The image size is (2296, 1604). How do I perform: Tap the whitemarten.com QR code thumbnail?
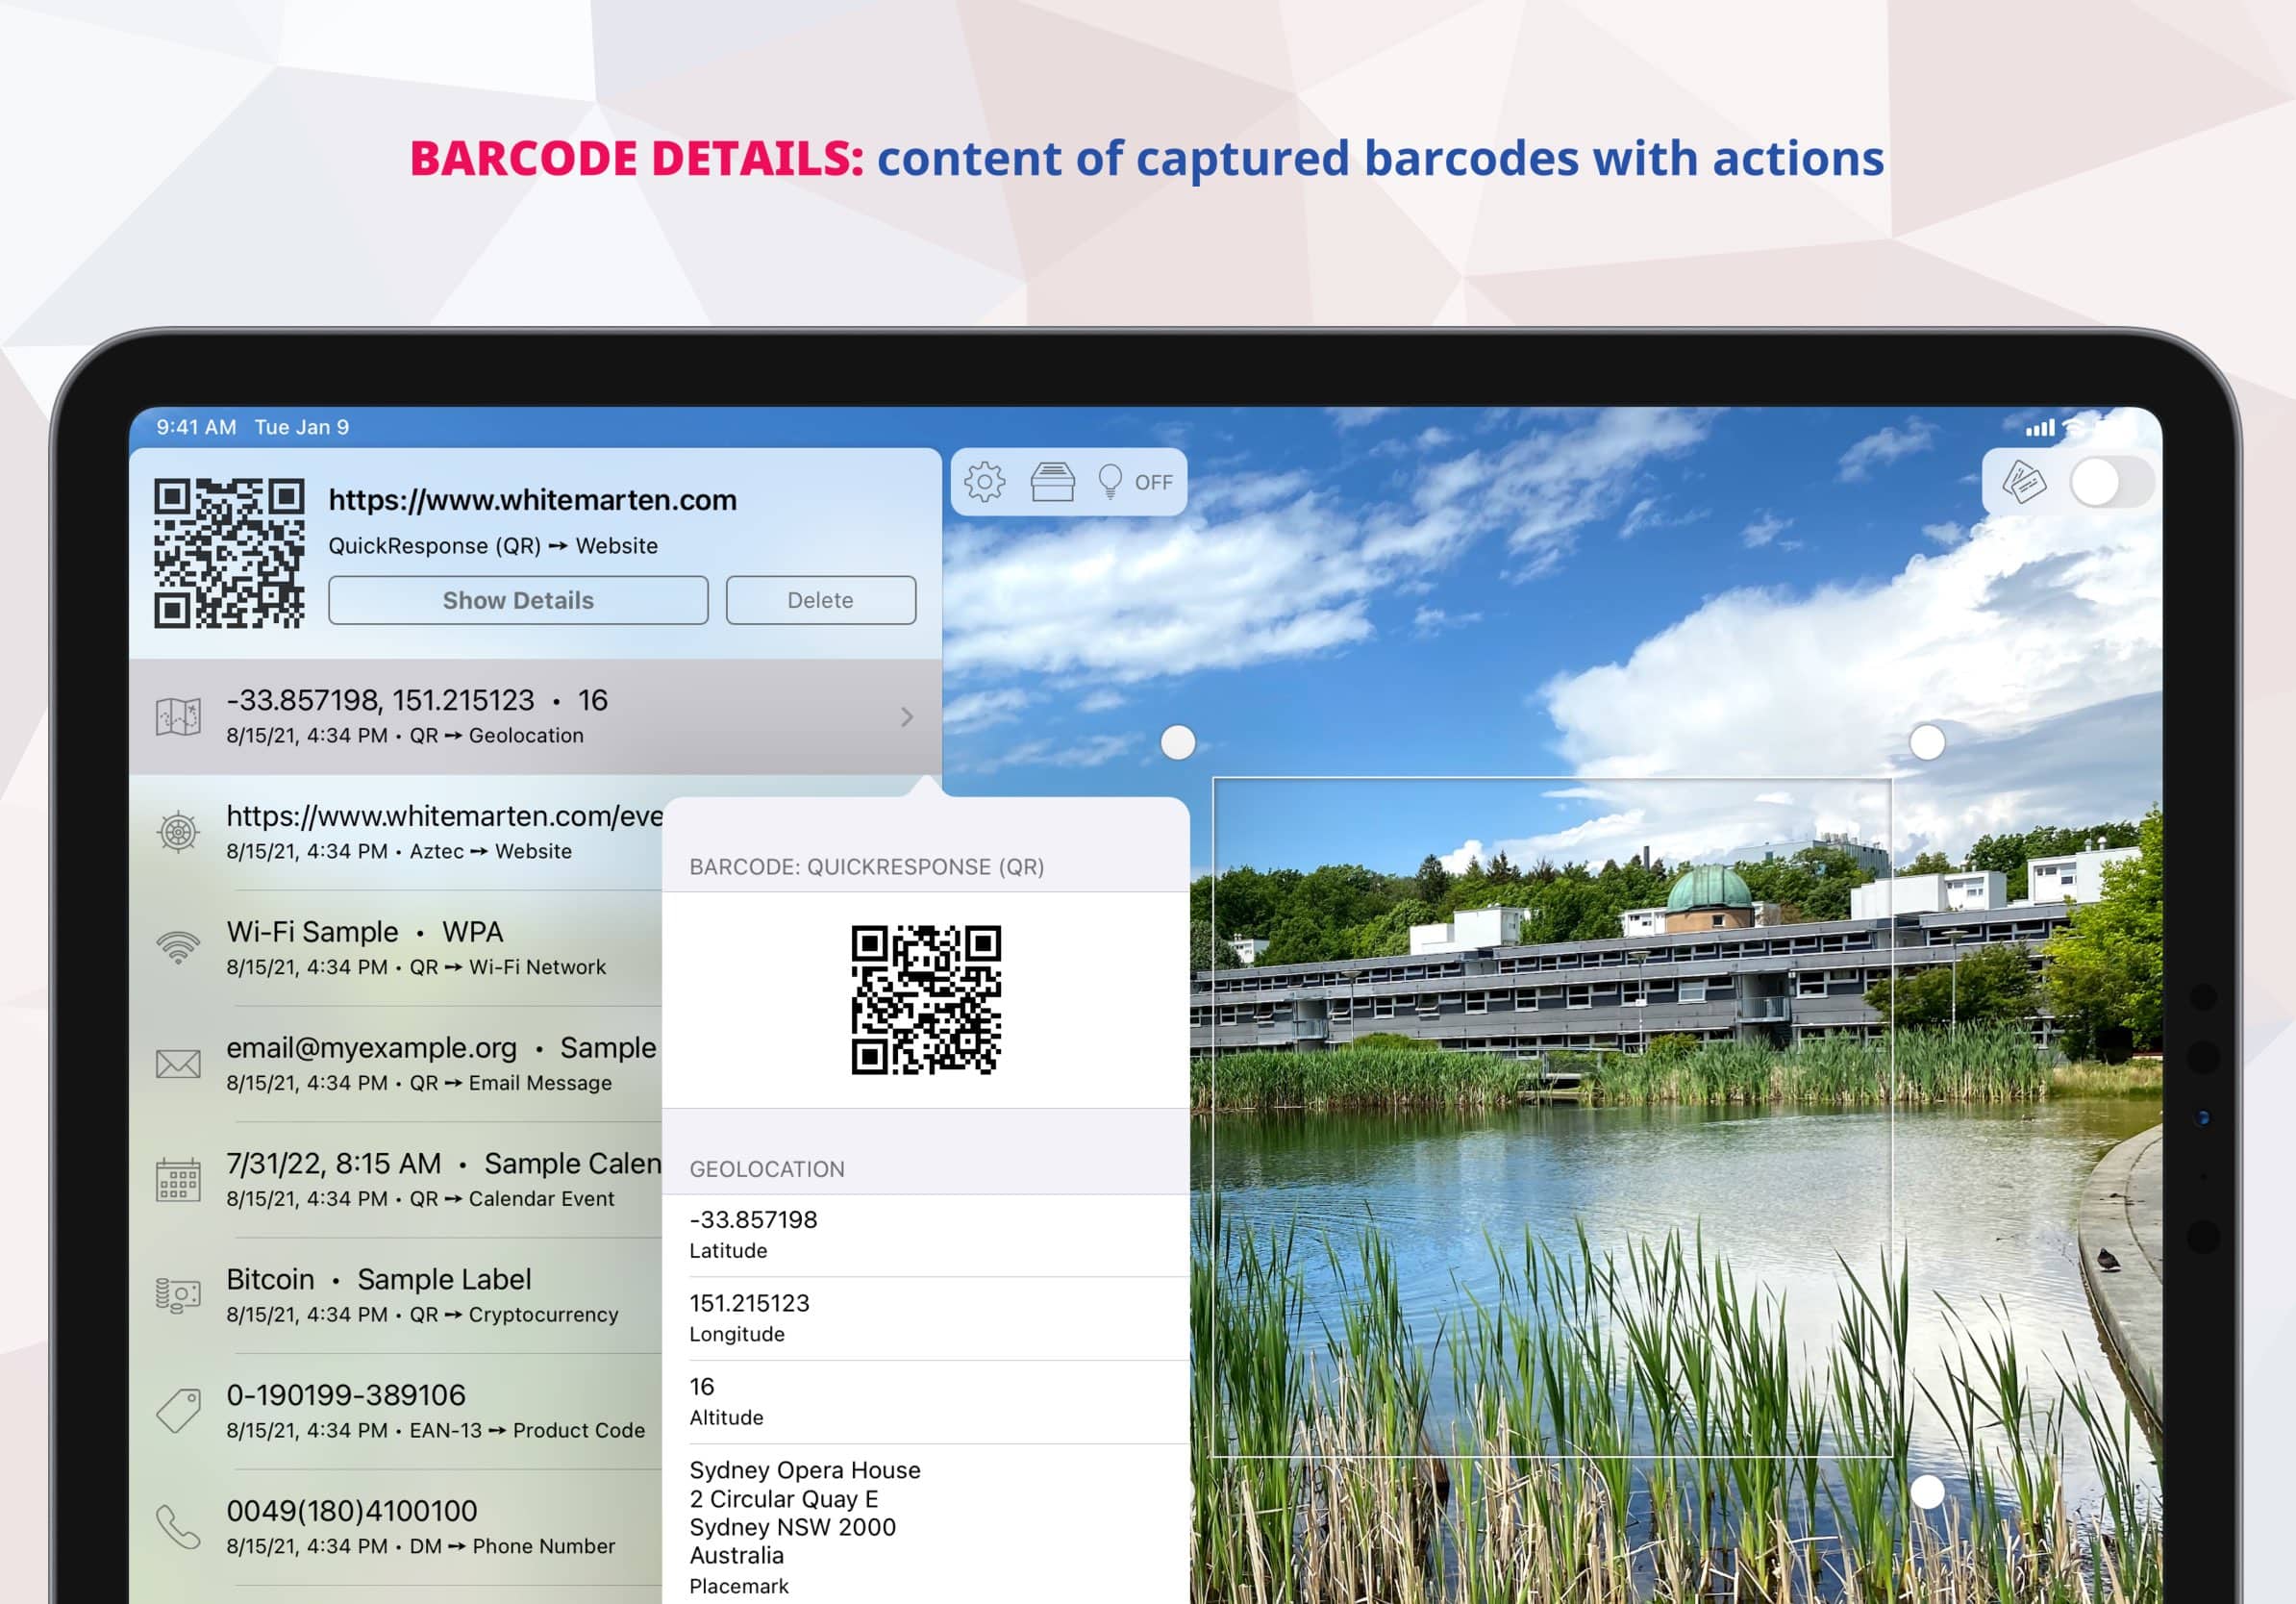229,553
